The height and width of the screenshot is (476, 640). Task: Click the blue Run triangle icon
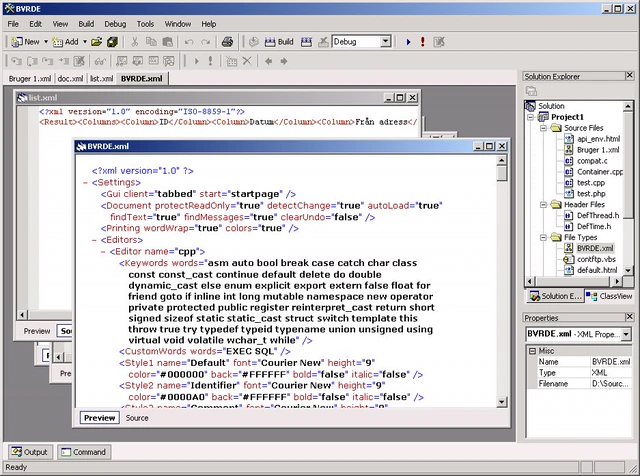pos(408,42)
